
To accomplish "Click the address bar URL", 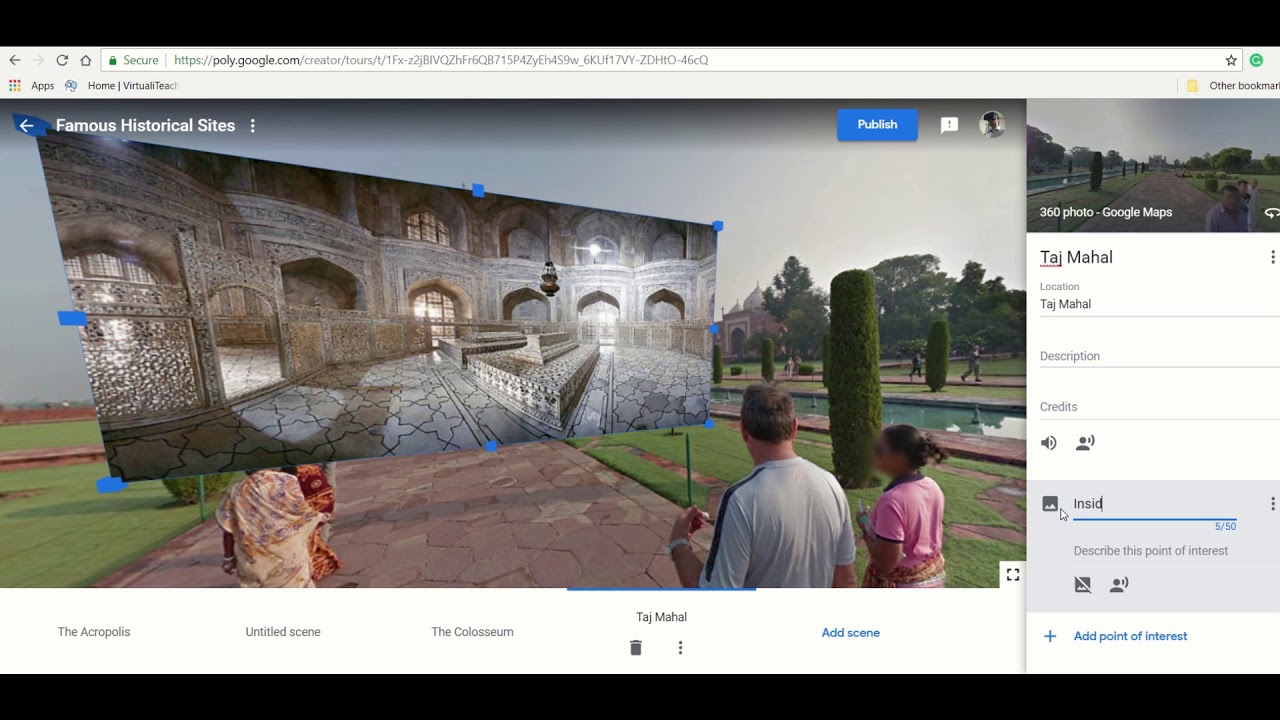I will click(x=440, y=60).
